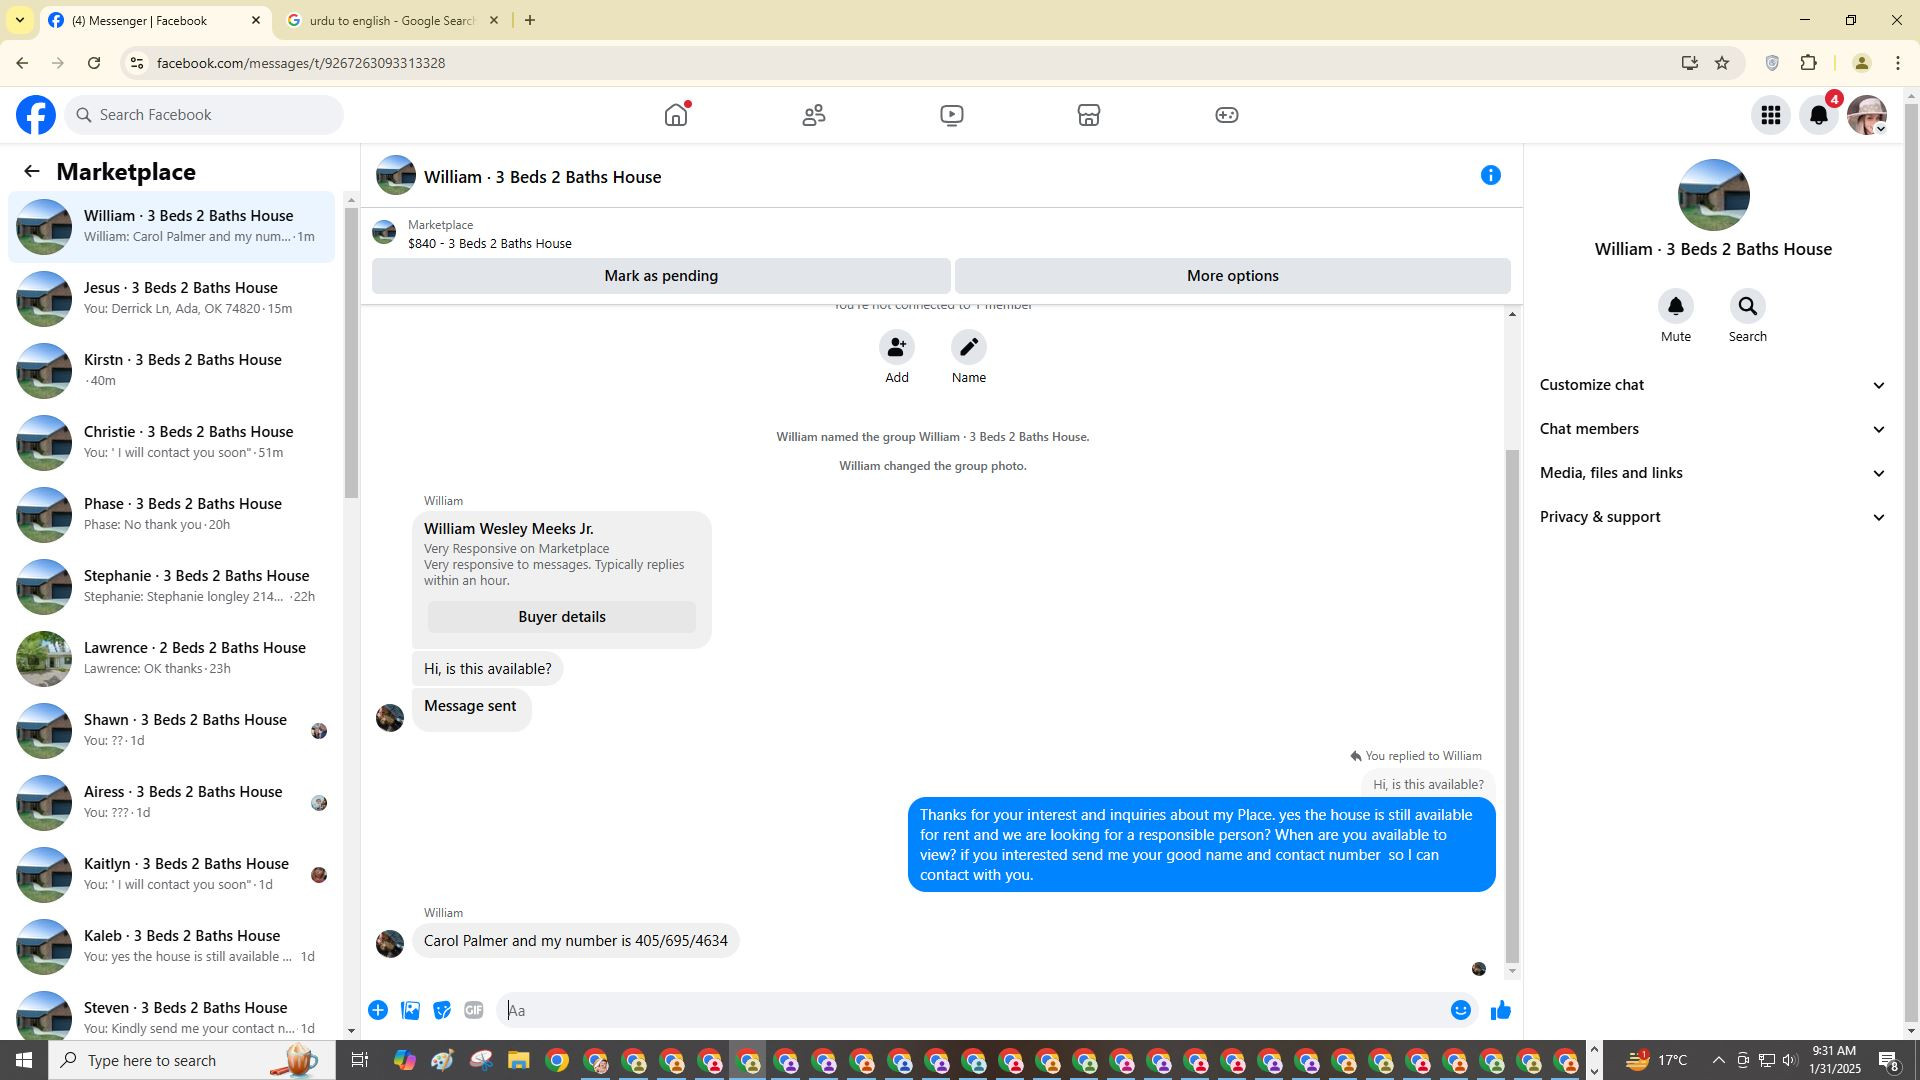Image resolution: width=1920 pixels, height=1080 pixels.
Task: Open Phase 3 Beds 2 Baths House chat
Action: click(172, 515)
